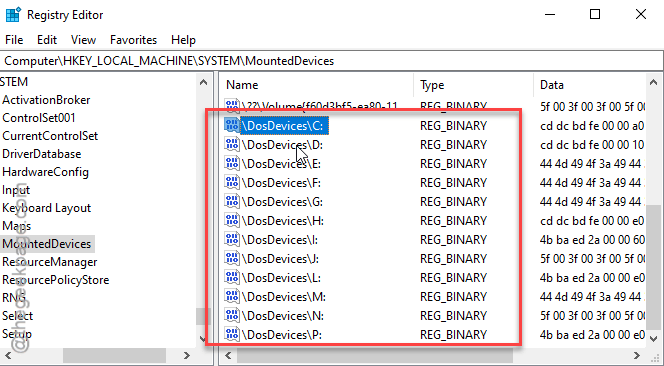The height and width of the screenshot is (366, 664).
Task: Open the File menu
Action: coord(14,40)
